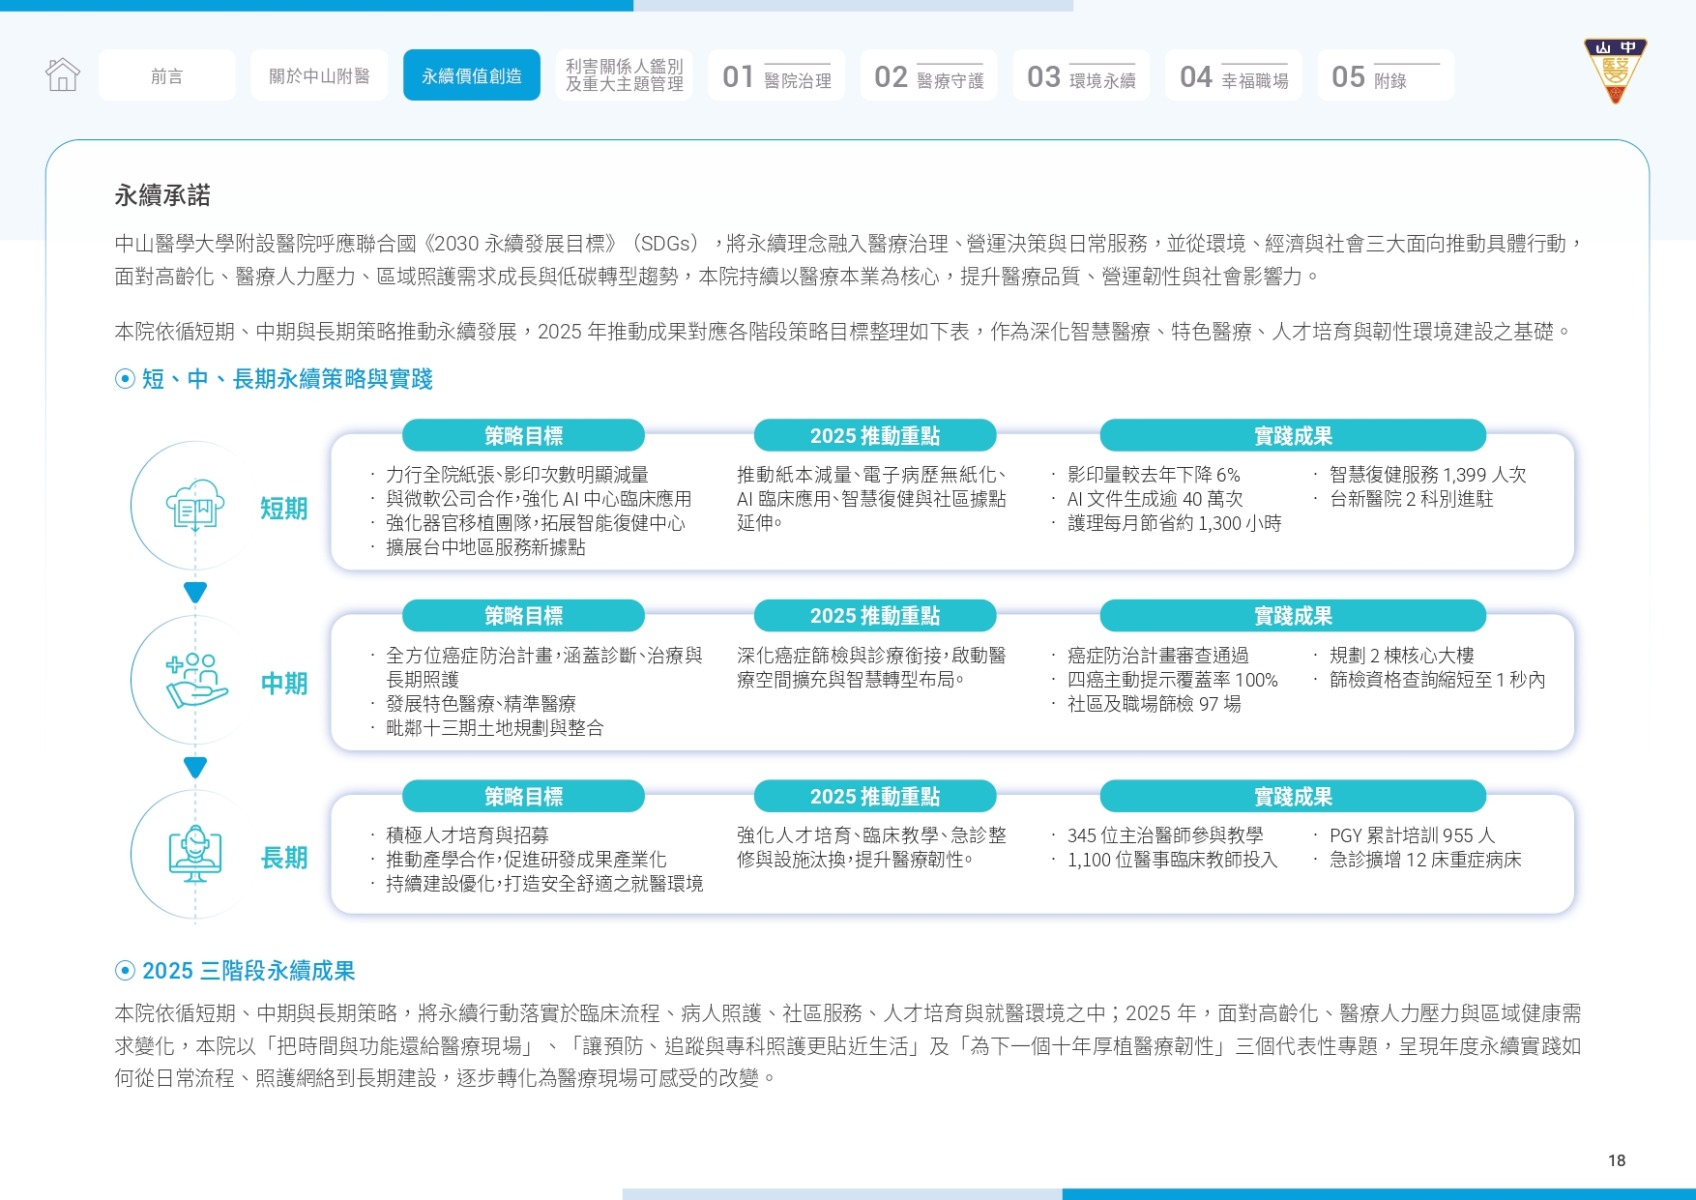Click text AI 文件生成逾 40 萬次
1696x1200 pixels.
click(x=1155, y=499)
